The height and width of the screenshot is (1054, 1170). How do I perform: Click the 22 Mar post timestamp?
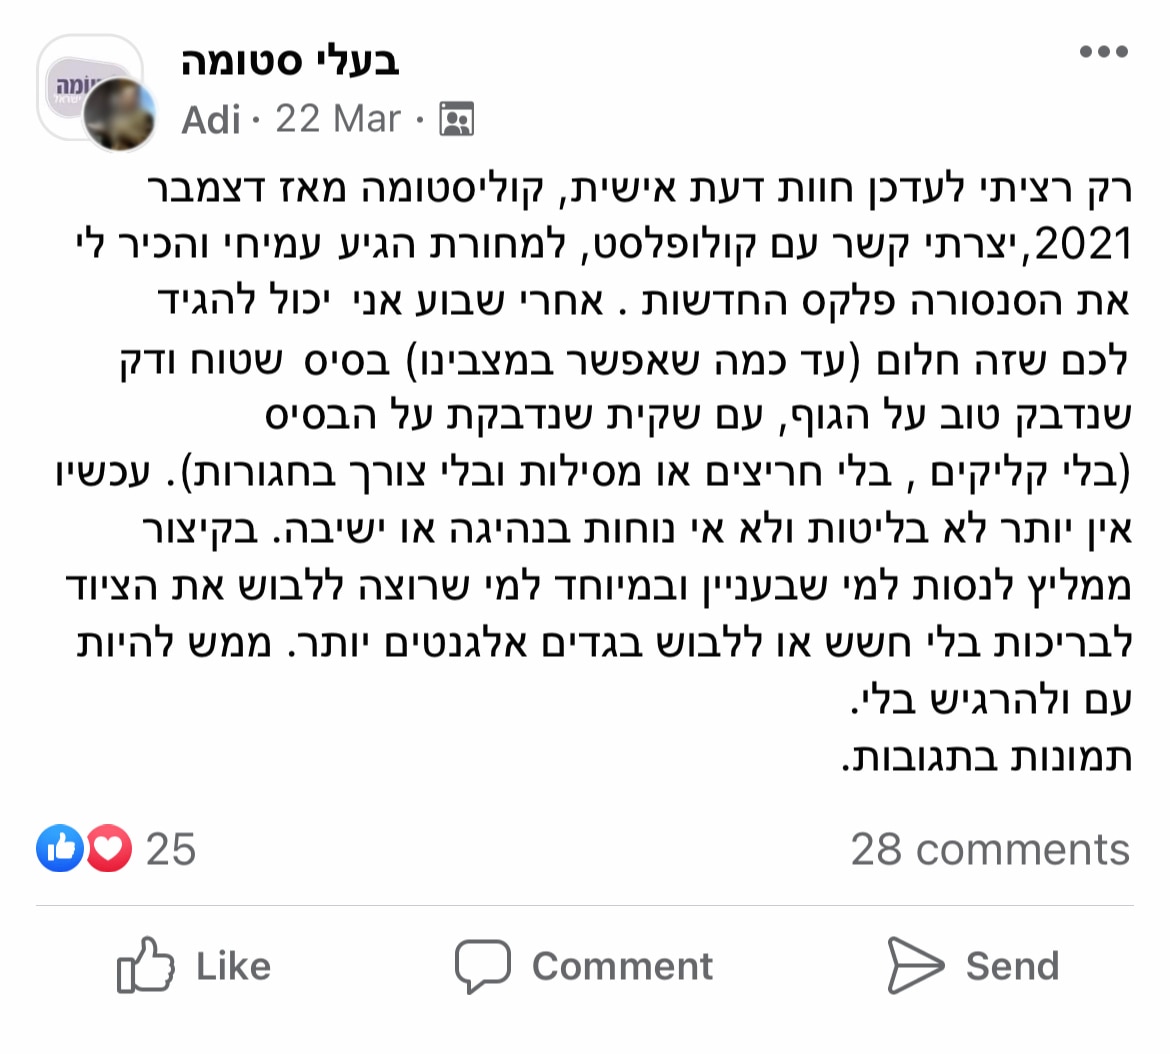(338, 119)
